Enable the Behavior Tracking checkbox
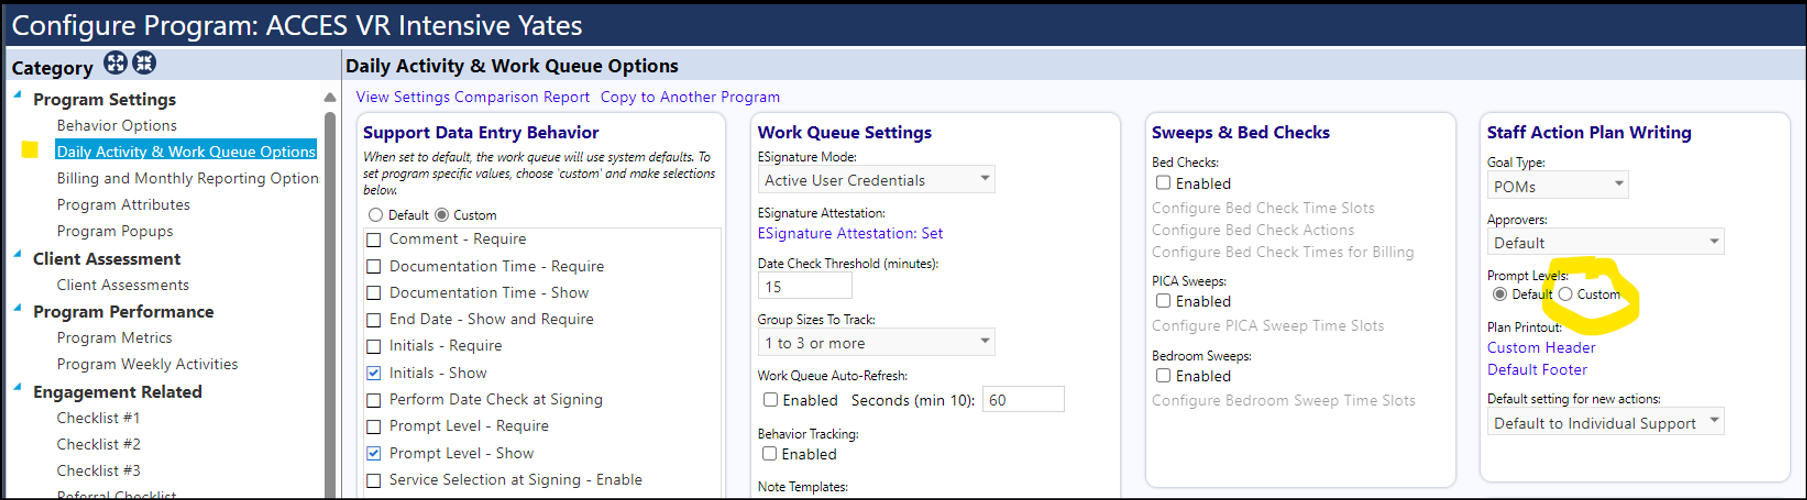 [769, 453]
